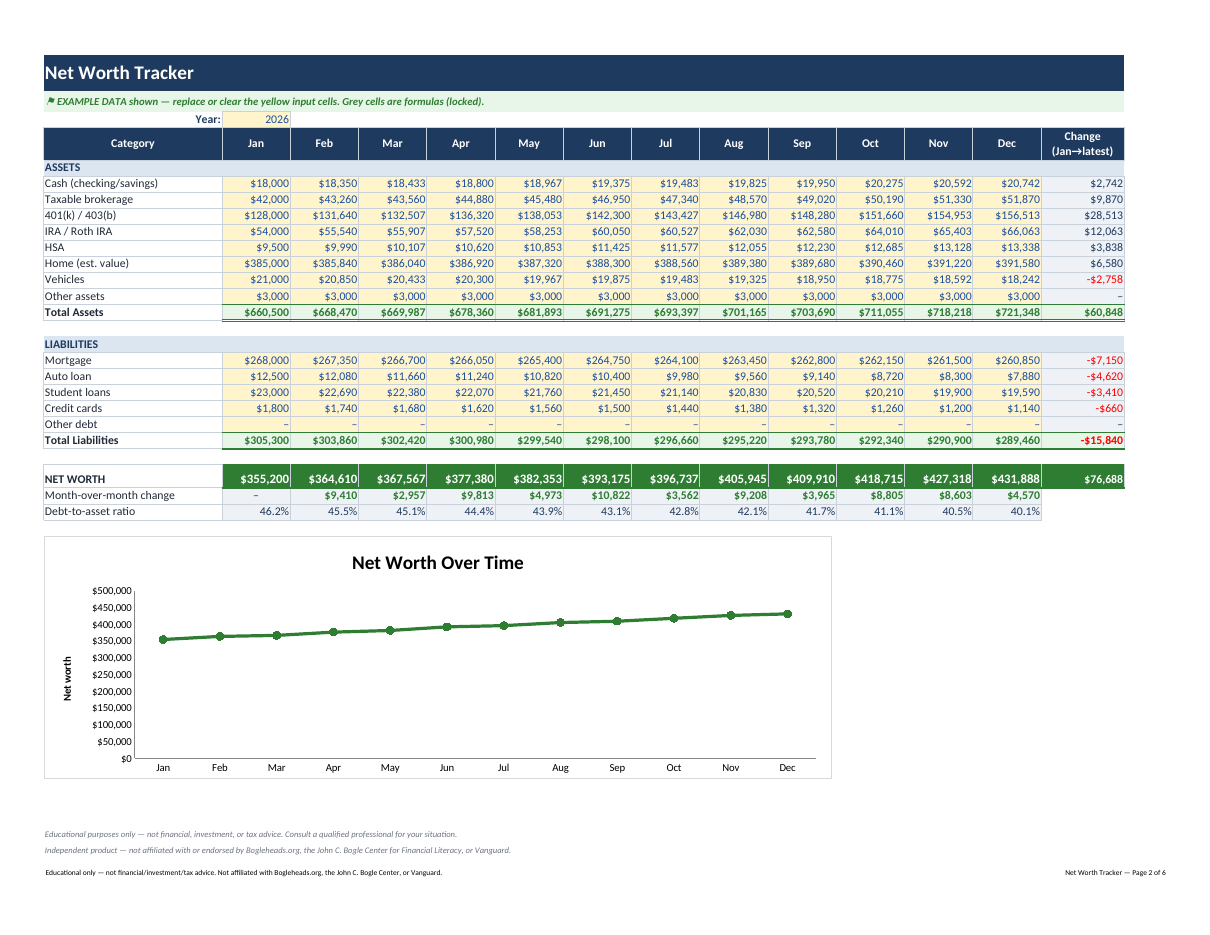Image resolution: width=1210 pixels, height=935 pixels.
Task: Click Vehicles change value -$2,758
Action: click(x=1082, y=279)
